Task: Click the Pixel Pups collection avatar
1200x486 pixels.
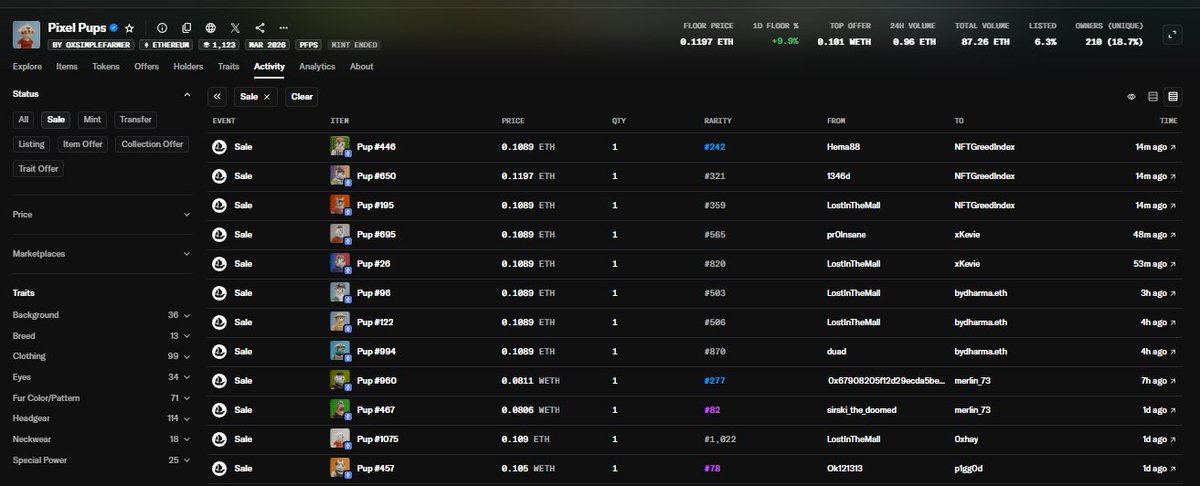Action: click(x=26, y=34)
